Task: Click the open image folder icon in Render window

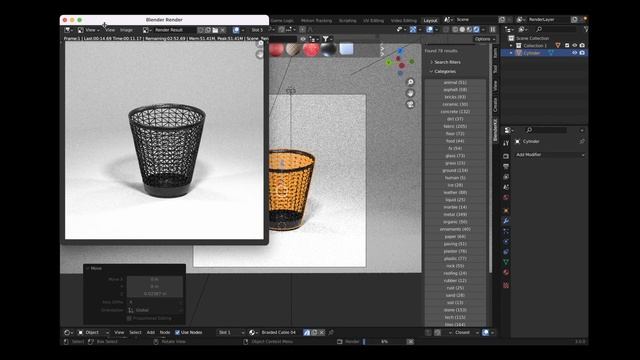Action: click(x=215, y=30)
